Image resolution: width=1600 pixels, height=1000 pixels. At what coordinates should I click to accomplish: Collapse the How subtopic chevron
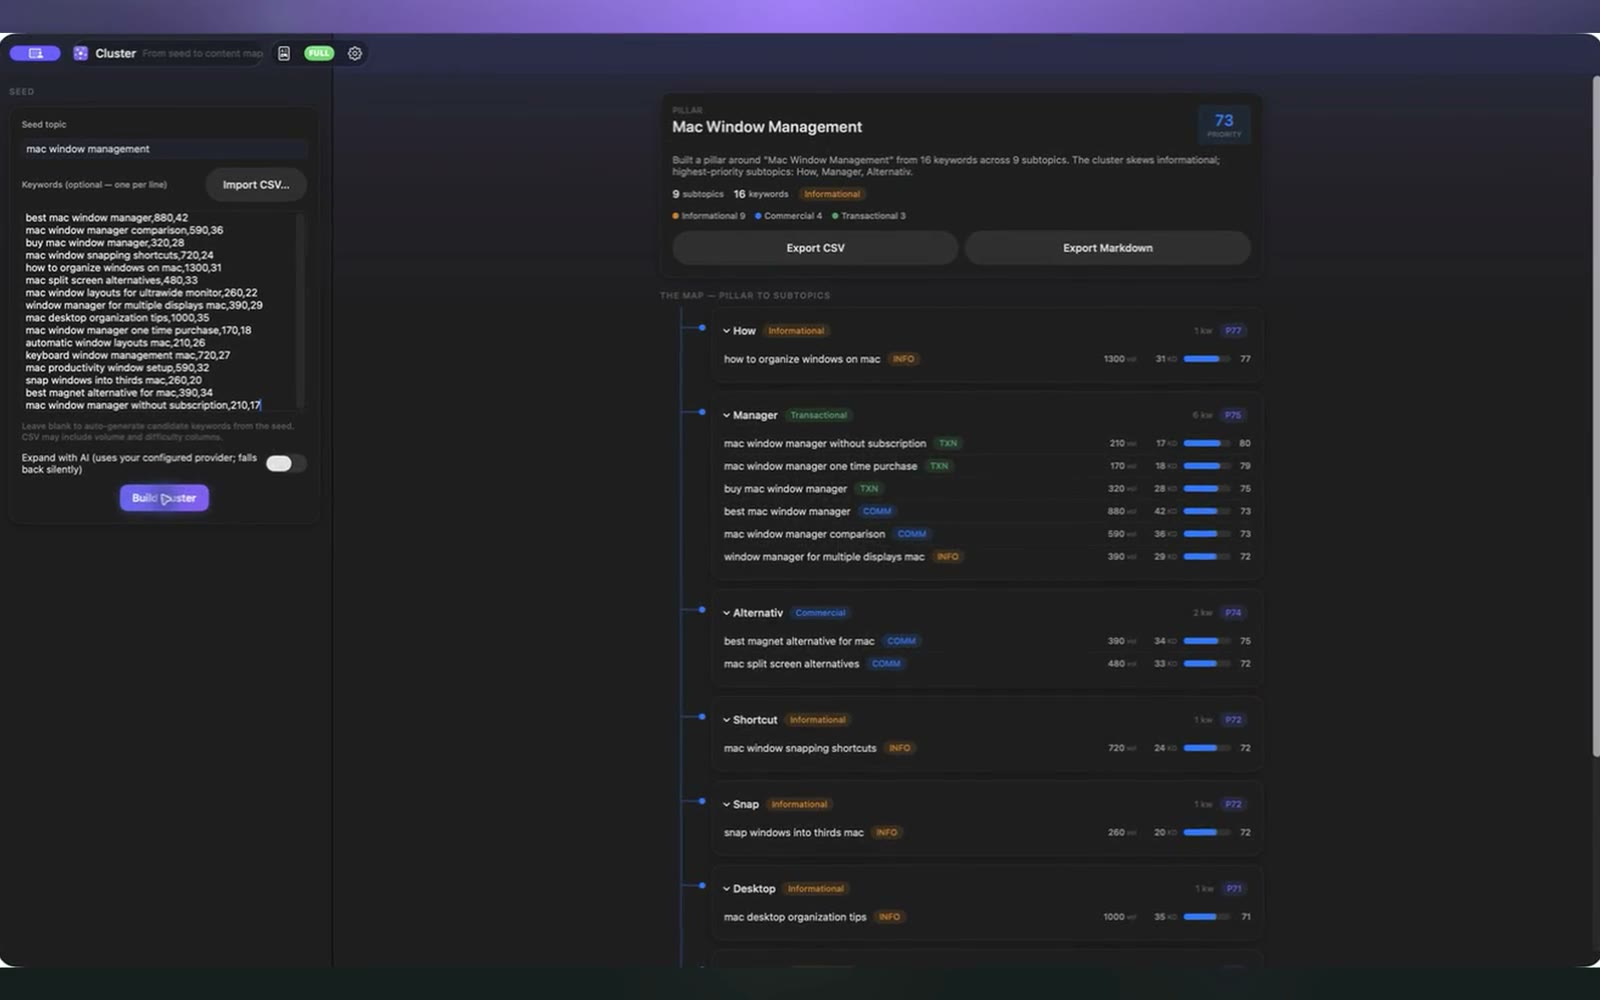point(726,331)
